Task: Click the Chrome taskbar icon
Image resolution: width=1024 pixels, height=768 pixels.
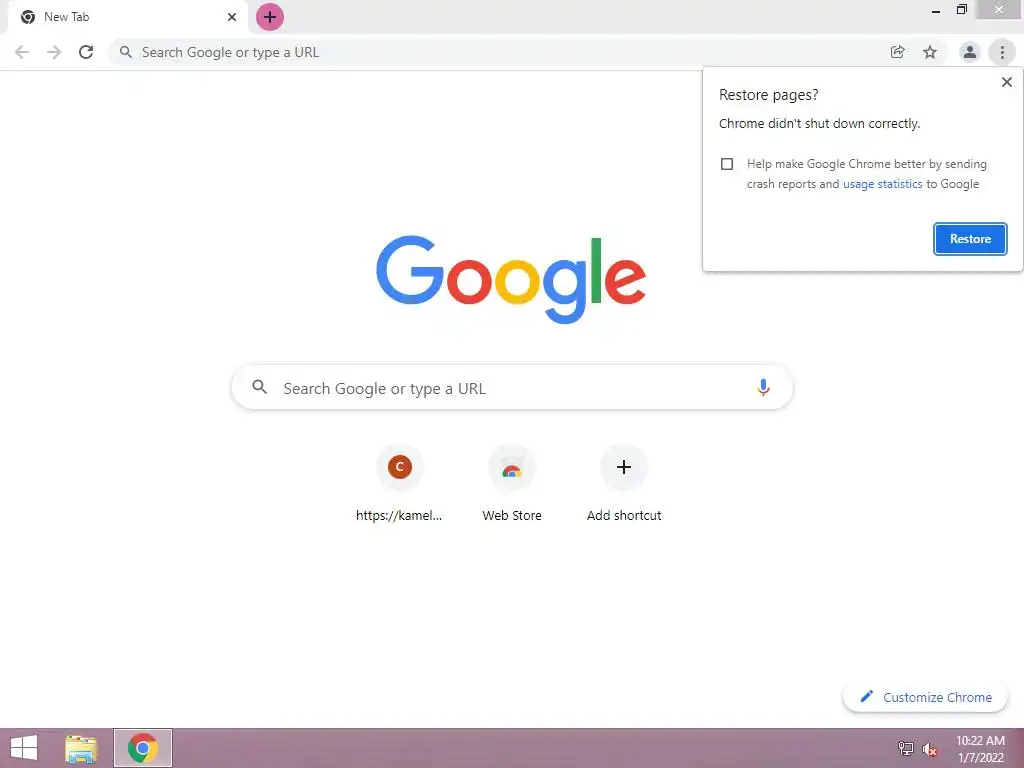Action: point(143,748)
